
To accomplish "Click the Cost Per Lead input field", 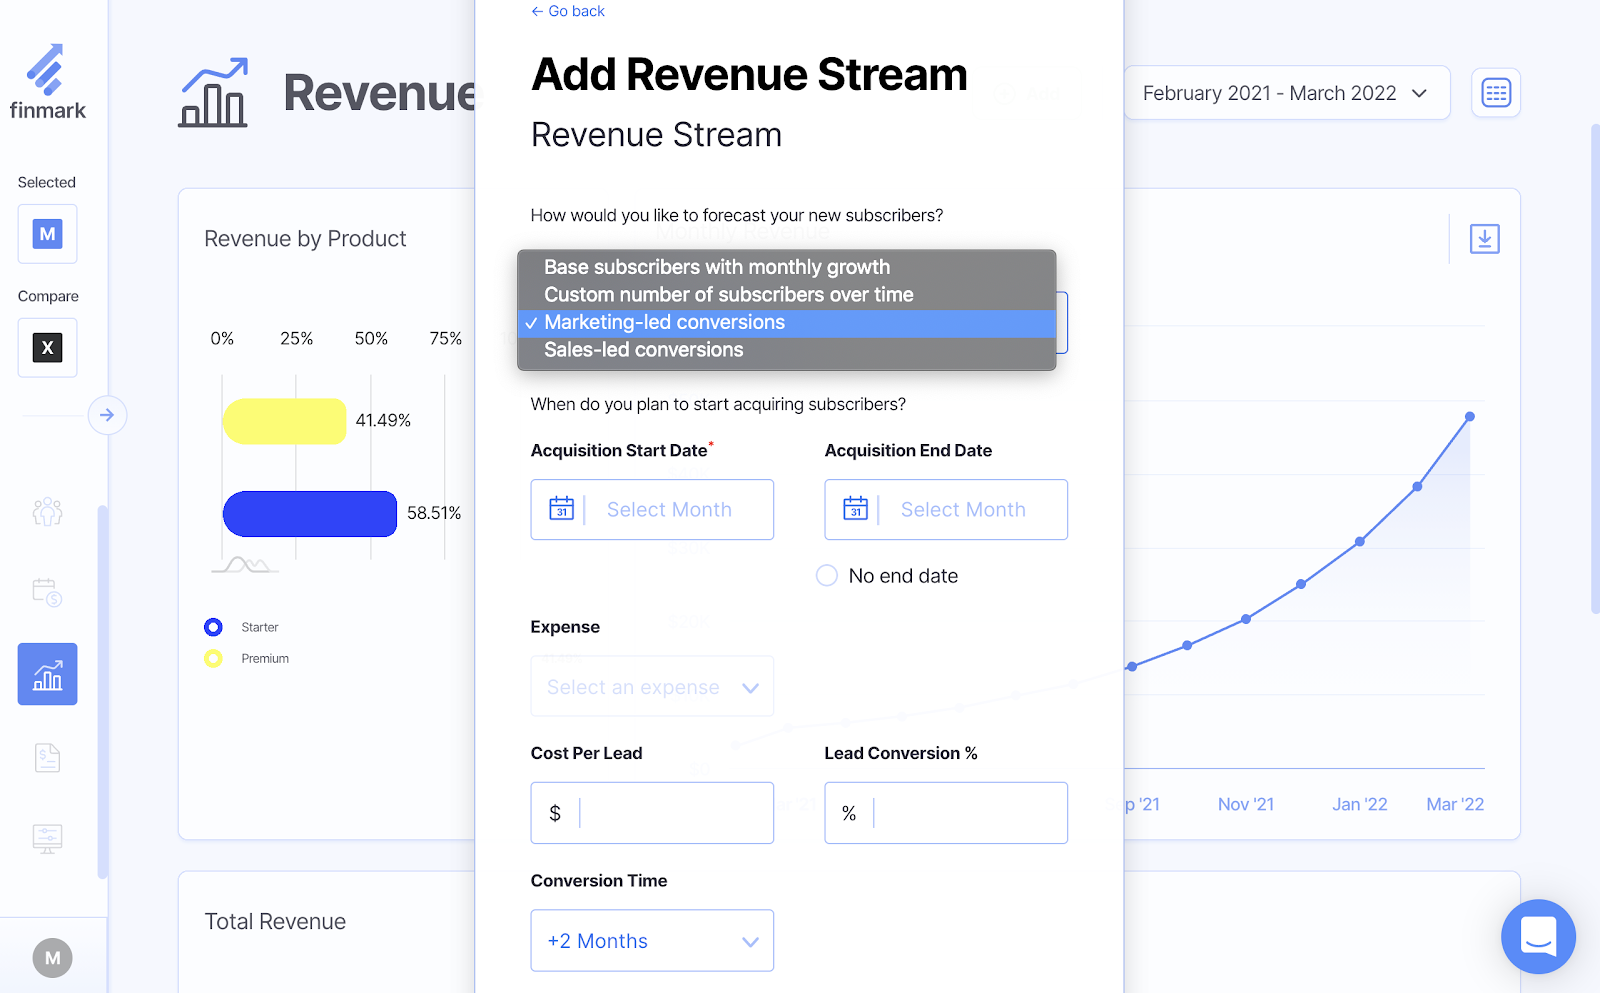I will tap(672, 813).
